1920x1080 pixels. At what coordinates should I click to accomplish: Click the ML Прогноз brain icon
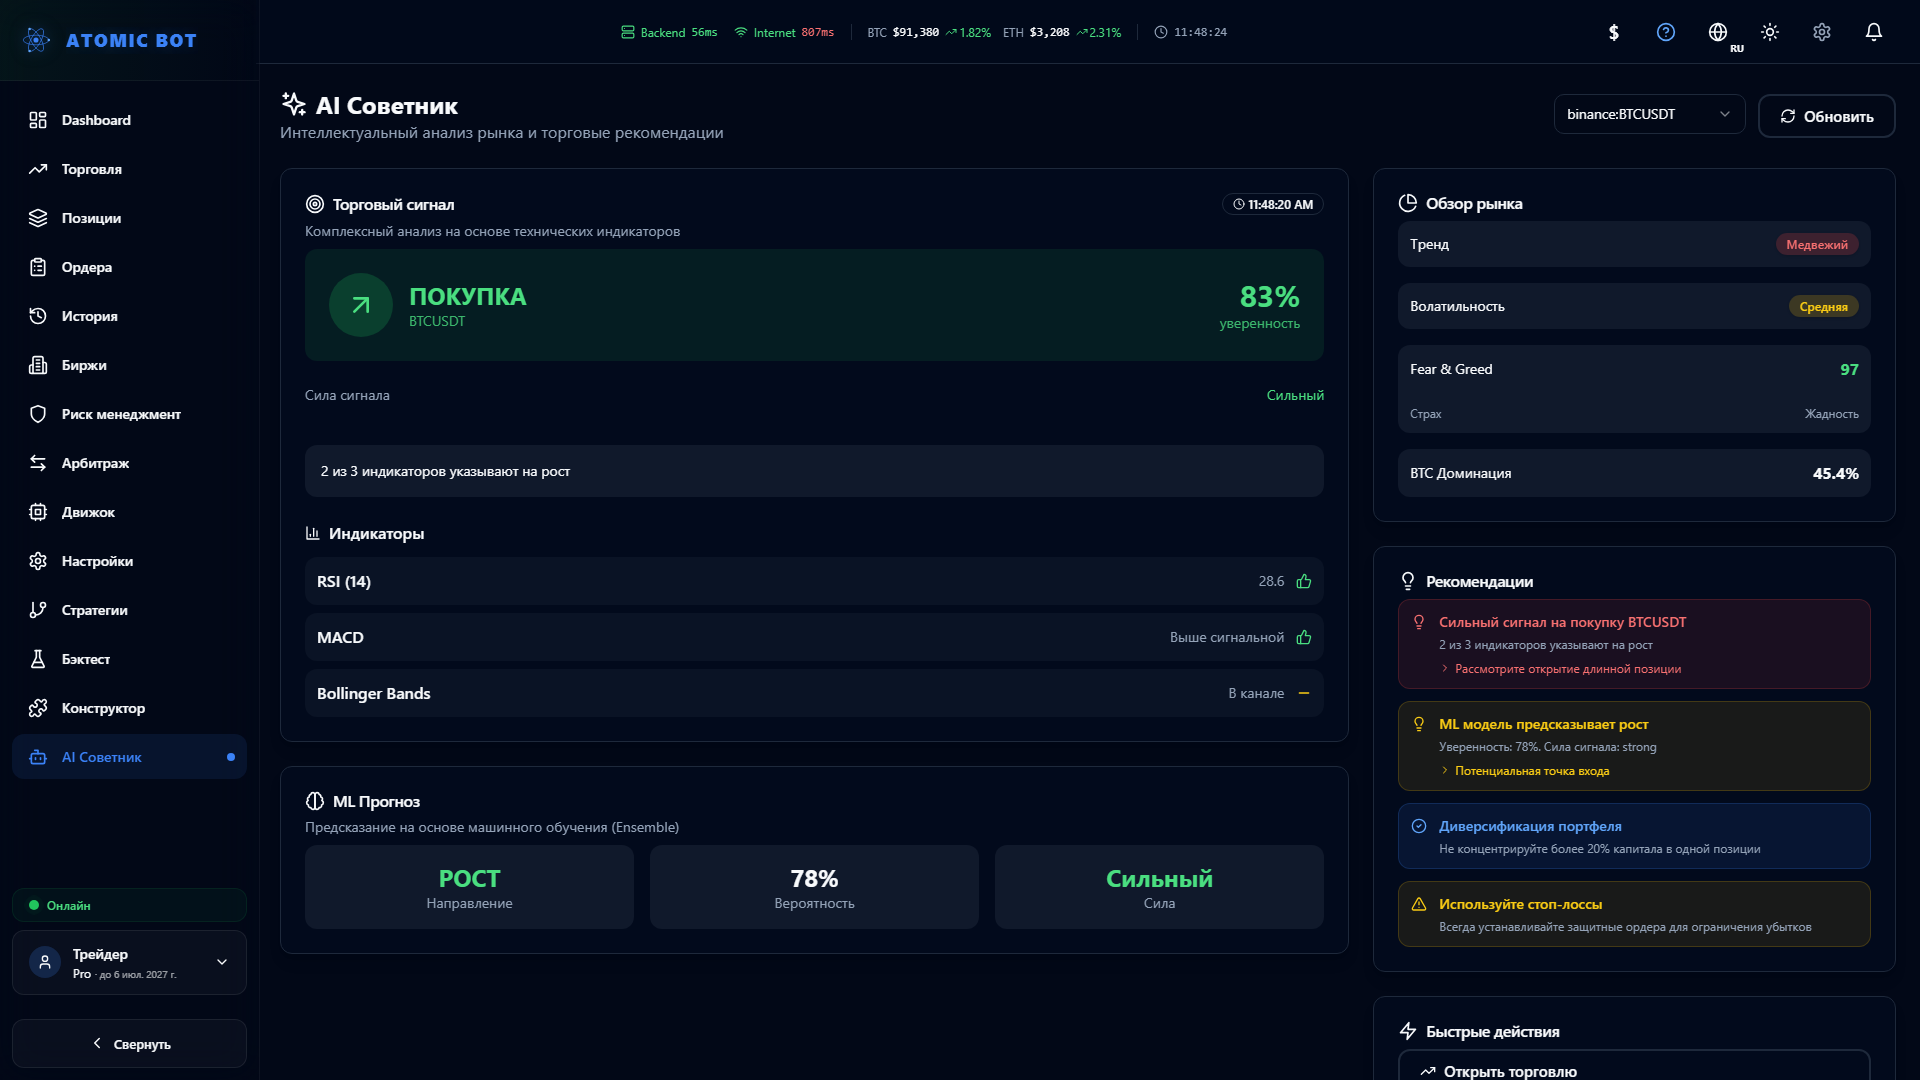[315, 801]
